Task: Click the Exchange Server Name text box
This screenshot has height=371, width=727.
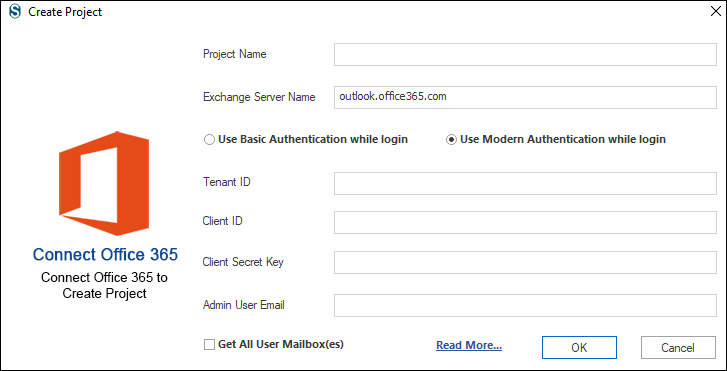Action: pos(525,97)
